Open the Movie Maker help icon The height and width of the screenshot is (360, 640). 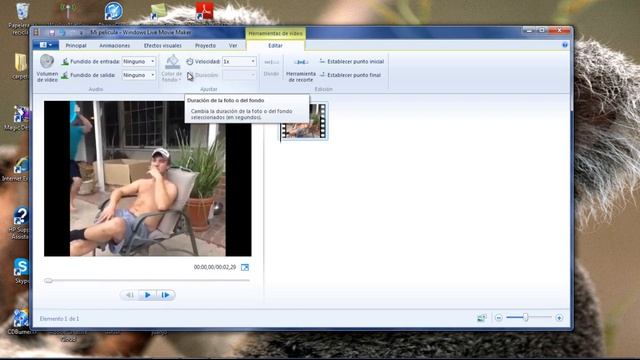coord(565,45)
